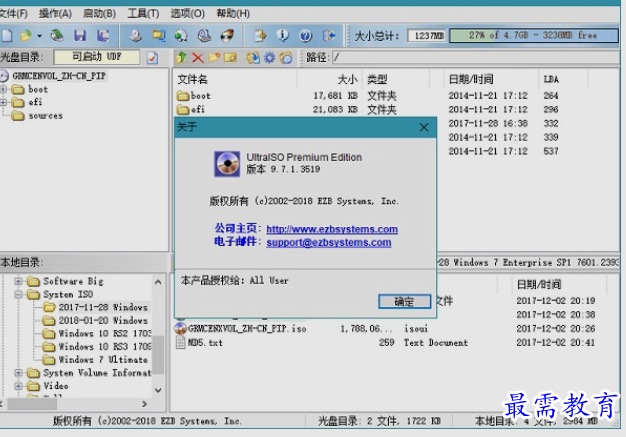Click the blue question-mark Help icon

(306, 36)
